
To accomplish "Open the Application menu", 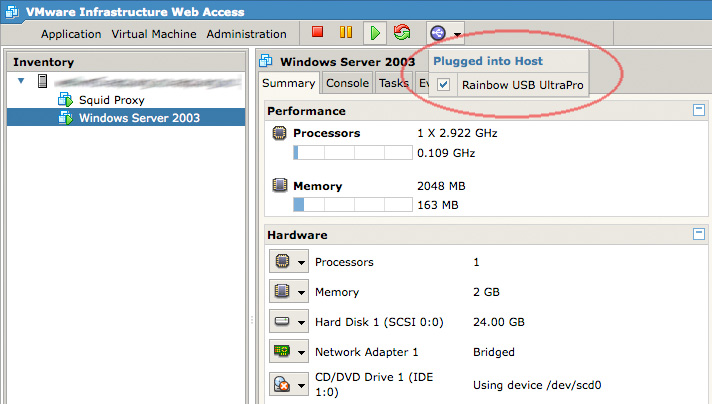I will (71, 34).
